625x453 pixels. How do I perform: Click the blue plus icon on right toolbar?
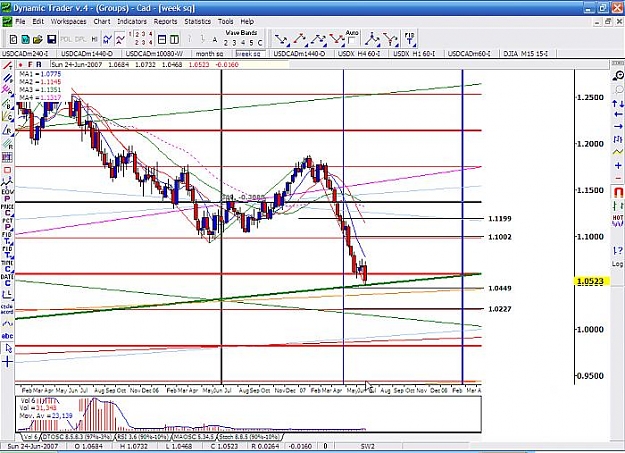pyautogui.click(x=618, y=165)
